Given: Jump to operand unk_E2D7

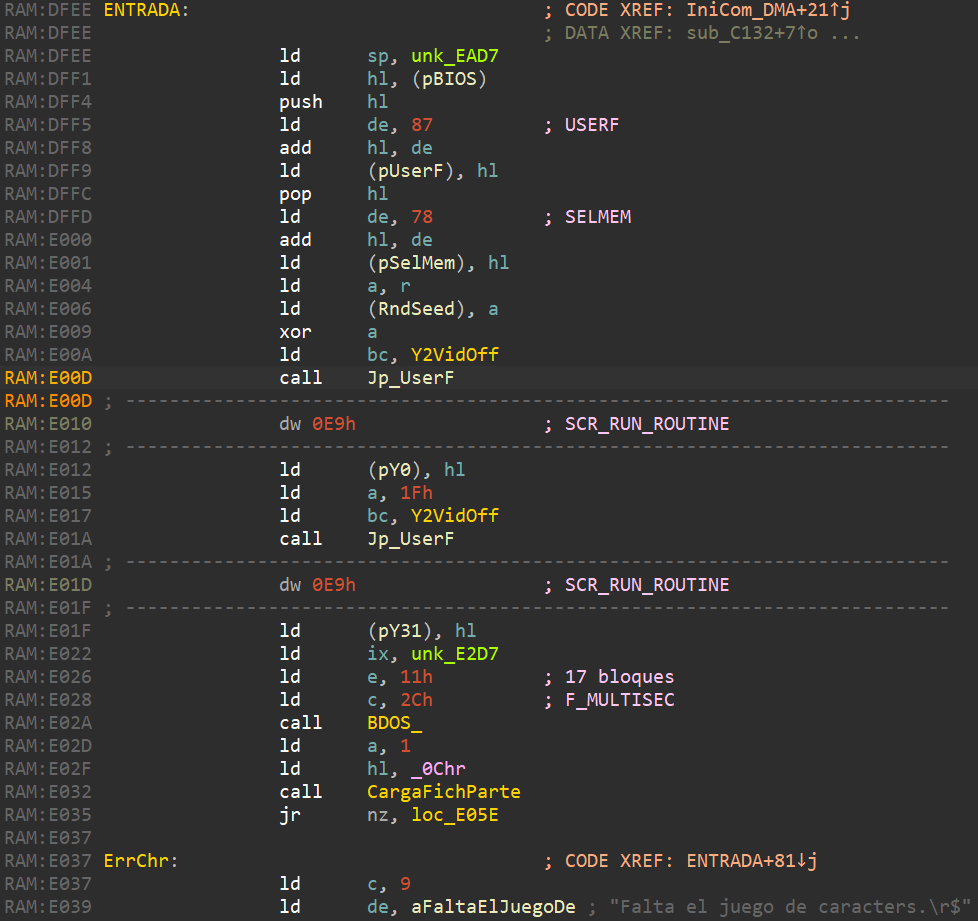Looking at the screenshot, I should pyautogui.click(x=455, y=654).
